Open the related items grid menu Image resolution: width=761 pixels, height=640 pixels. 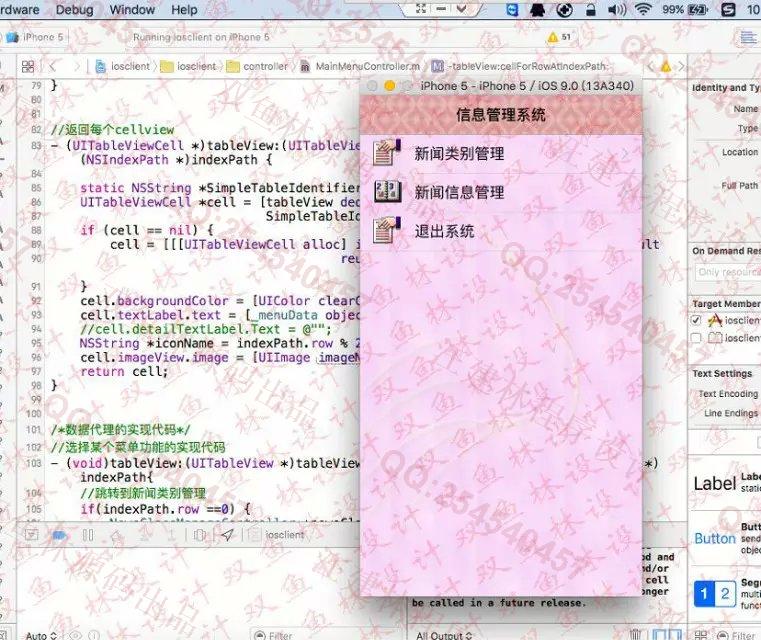tap(28, 66)
